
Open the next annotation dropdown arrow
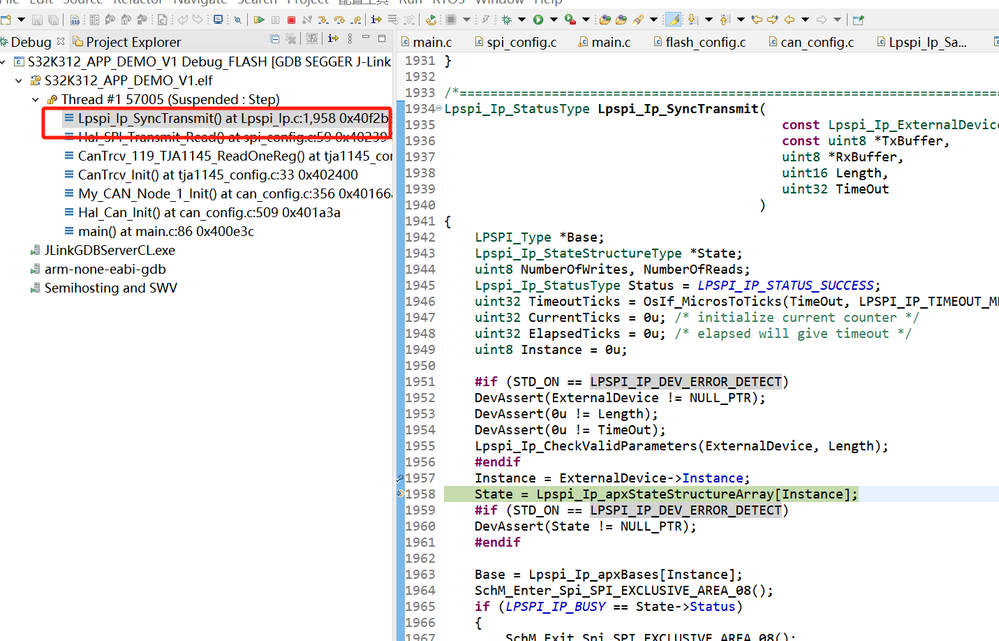(708, 20)
